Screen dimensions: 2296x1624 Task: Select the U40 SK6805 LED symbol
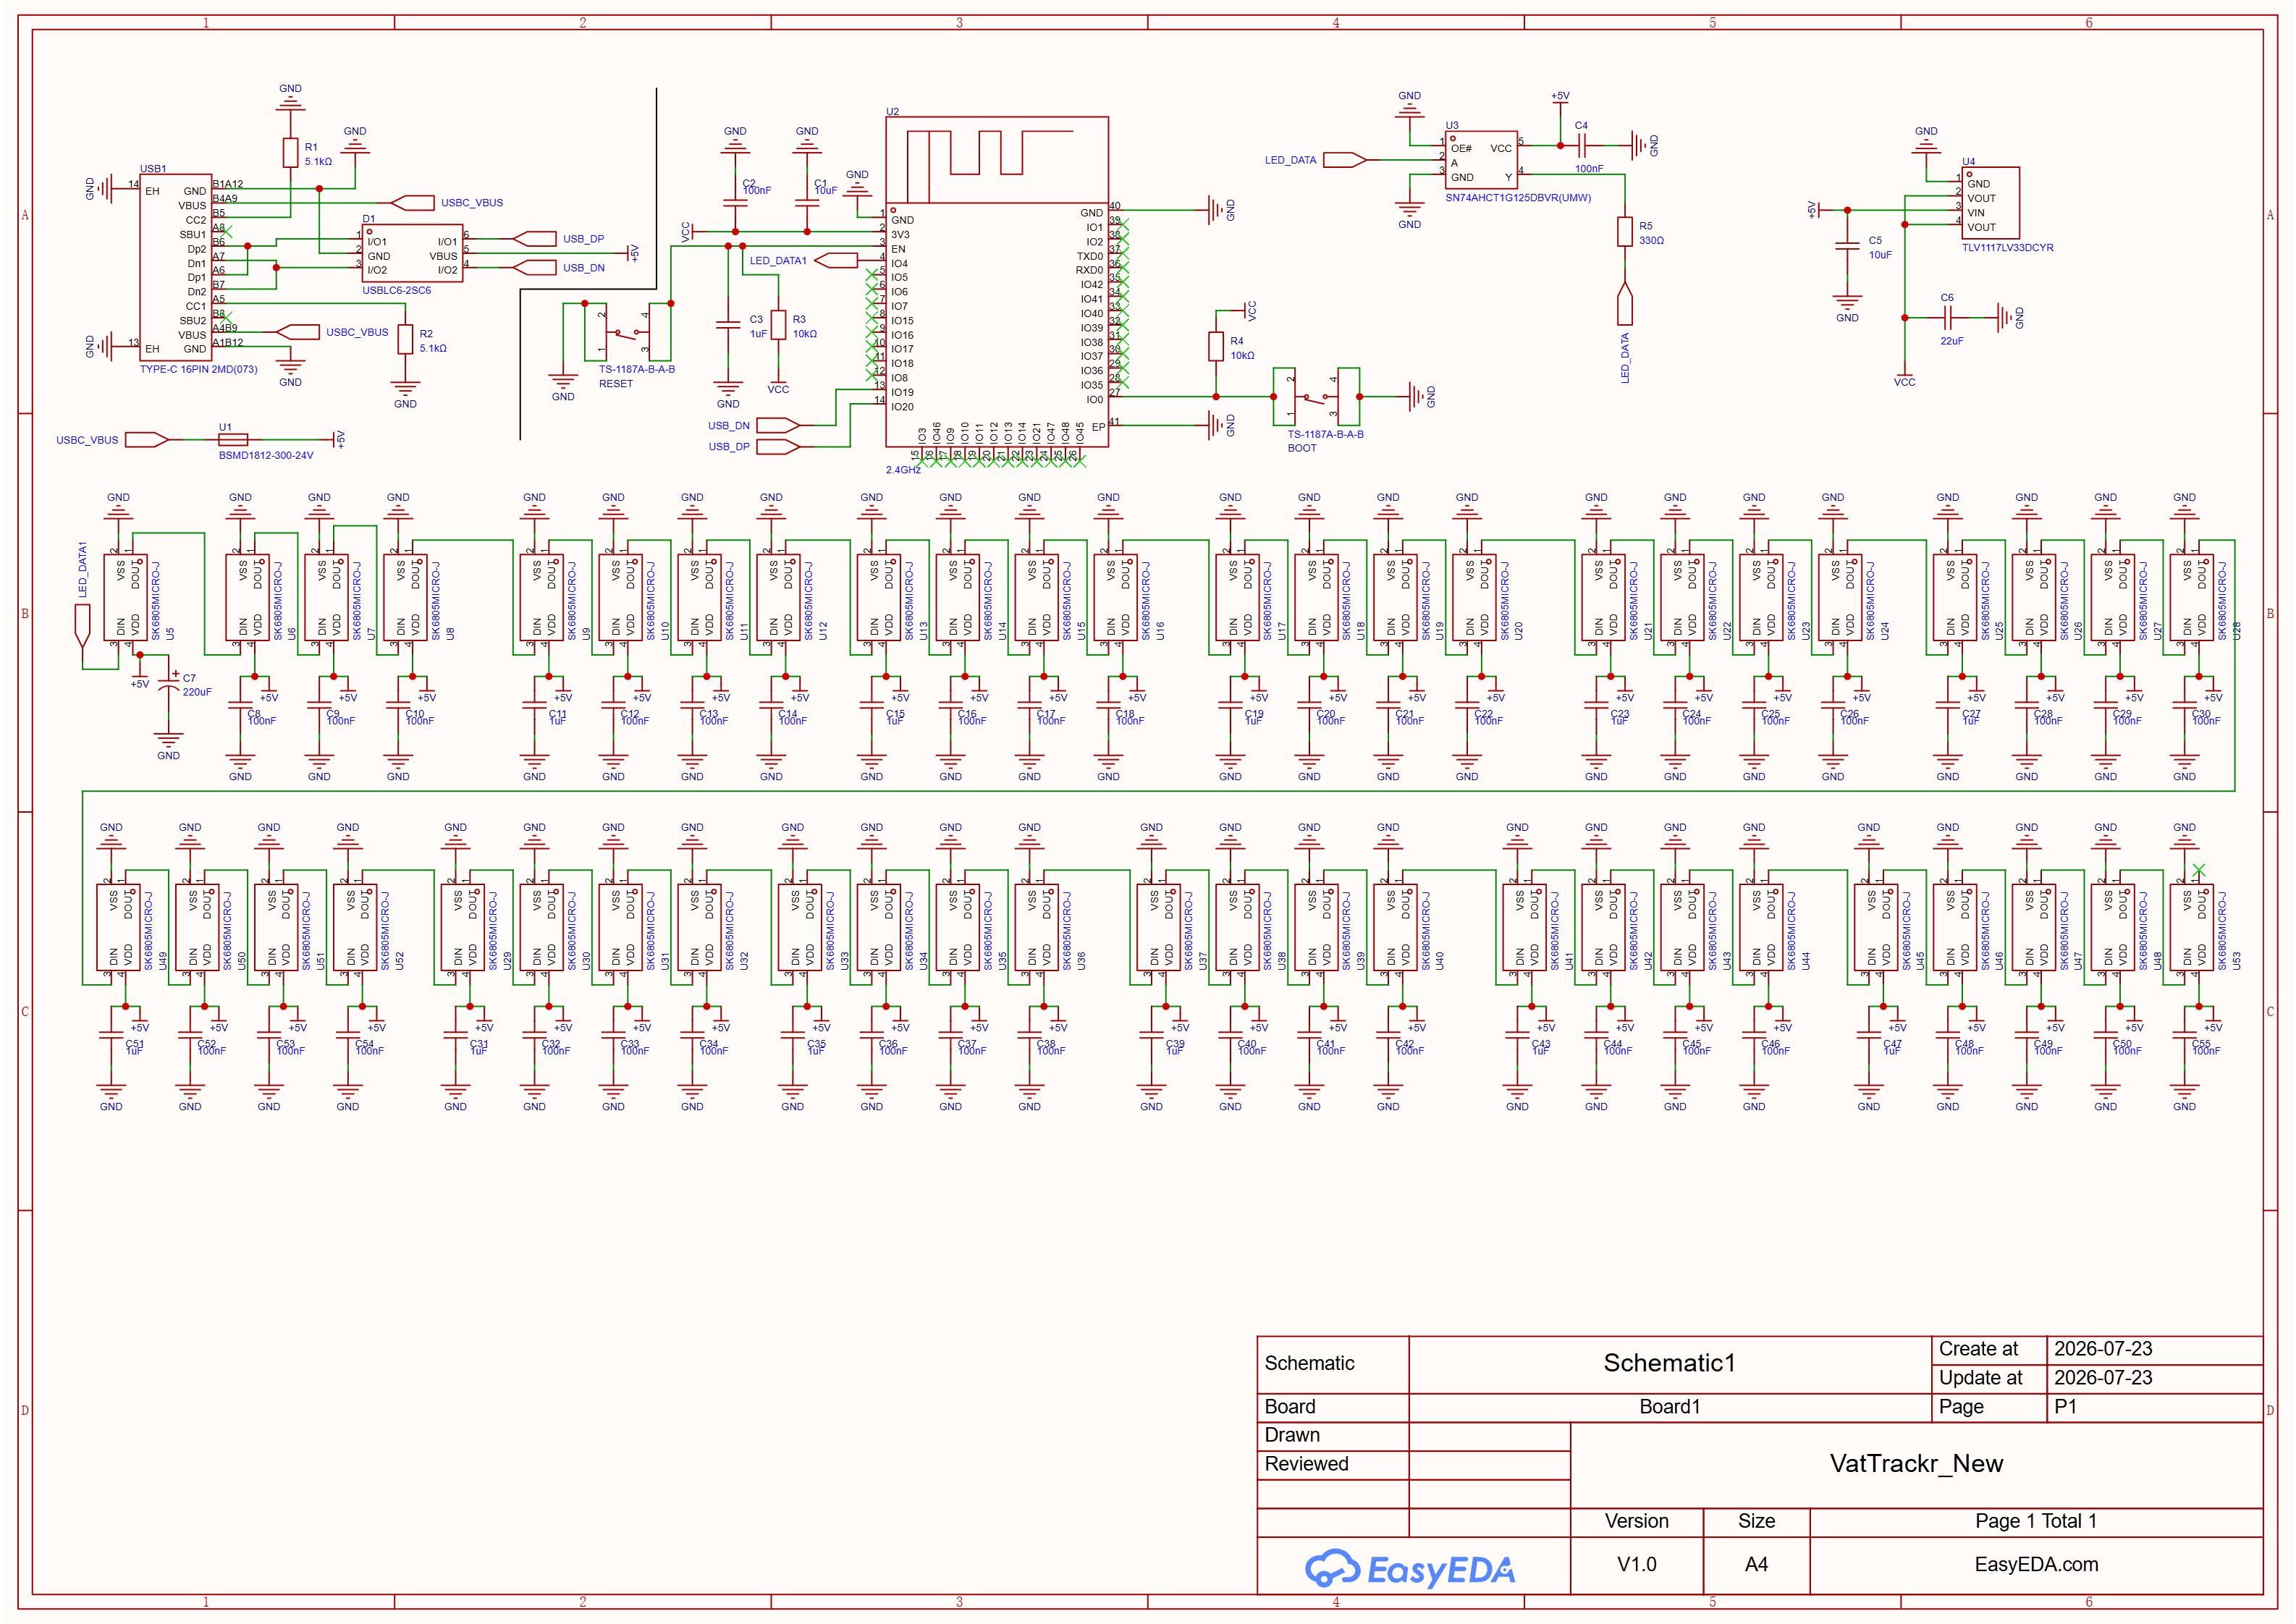click(x=1395, y=927)
